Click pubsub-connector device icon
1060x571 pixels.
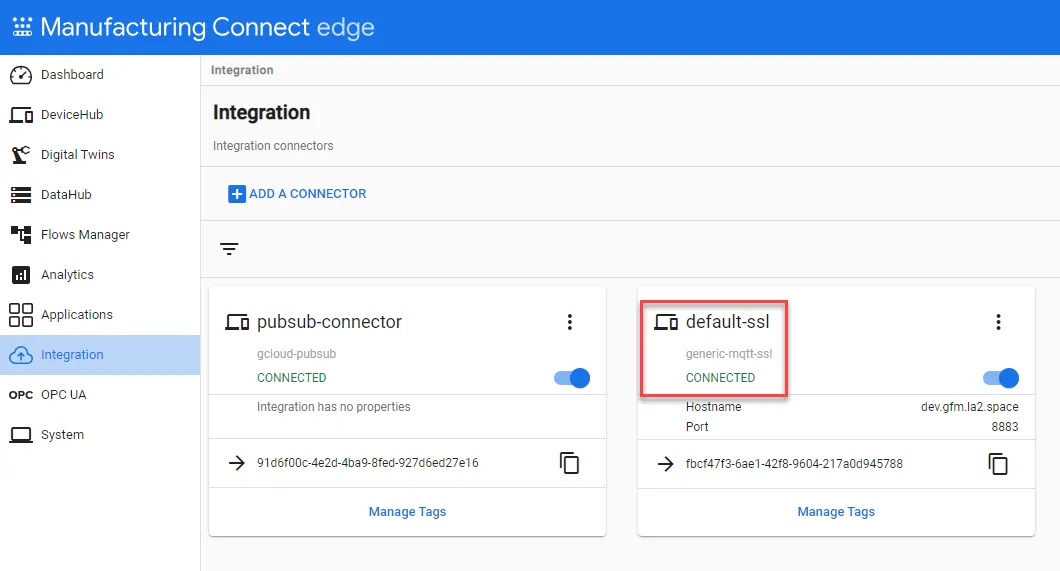click(x=237, y=322)
